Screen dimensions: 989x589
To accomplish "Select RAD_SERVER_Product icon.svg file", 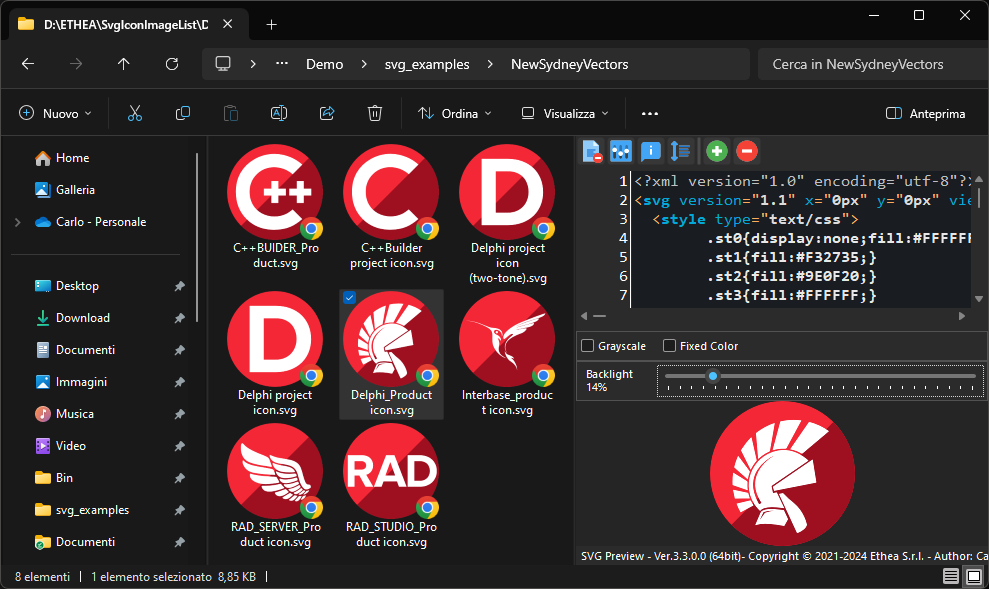I will (x=275, y=486).
